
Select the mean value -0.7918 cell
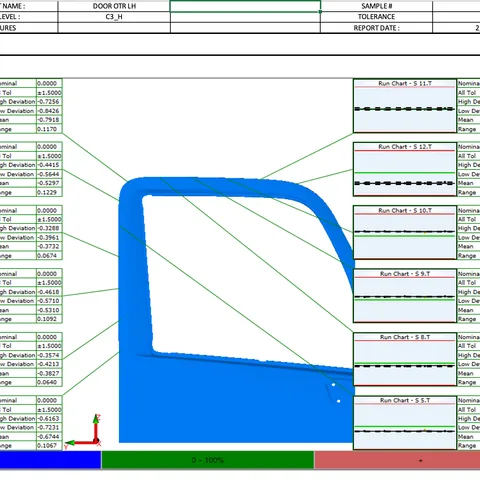click(49, 120)
